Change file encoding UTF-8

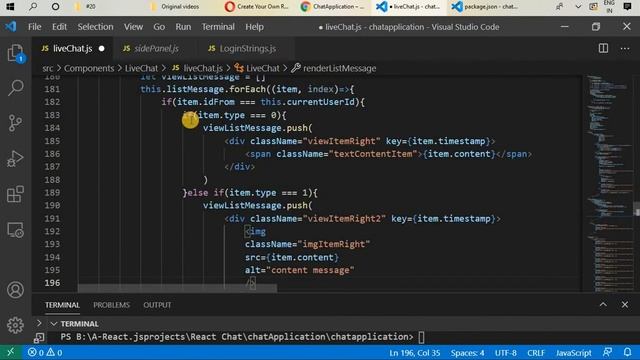tap(506, 353)
